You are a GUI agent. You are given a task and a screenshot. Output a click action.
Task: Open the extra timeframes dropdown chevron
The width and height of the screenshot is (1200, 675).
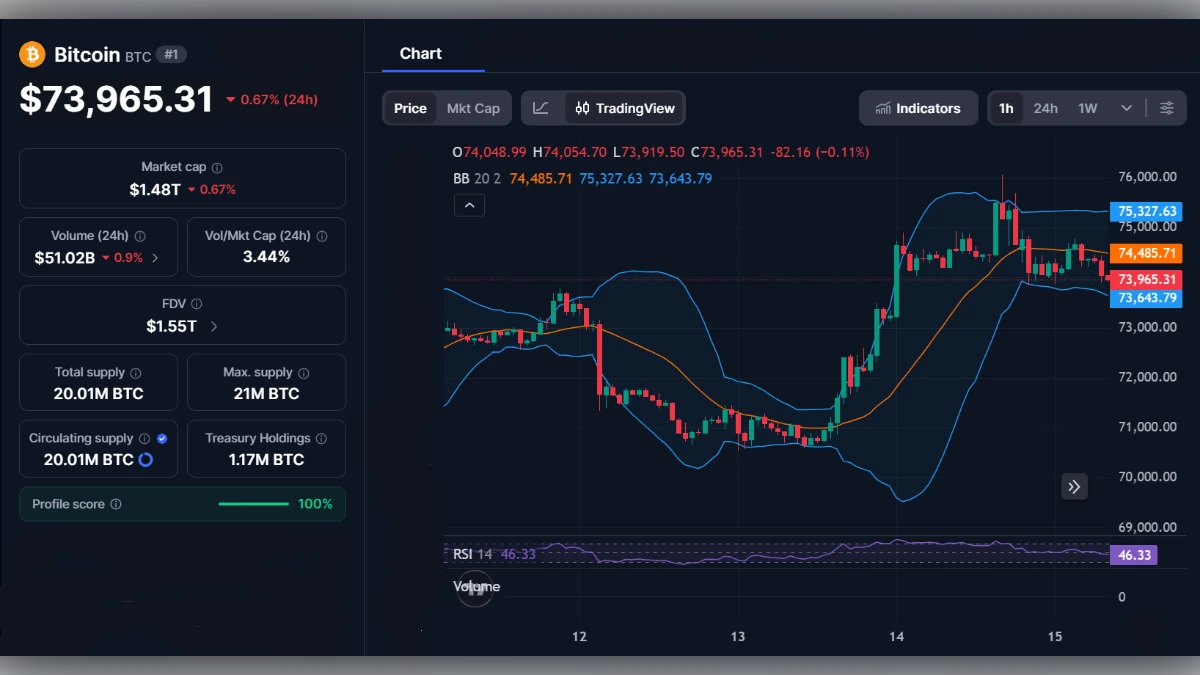coord(1125,108)
